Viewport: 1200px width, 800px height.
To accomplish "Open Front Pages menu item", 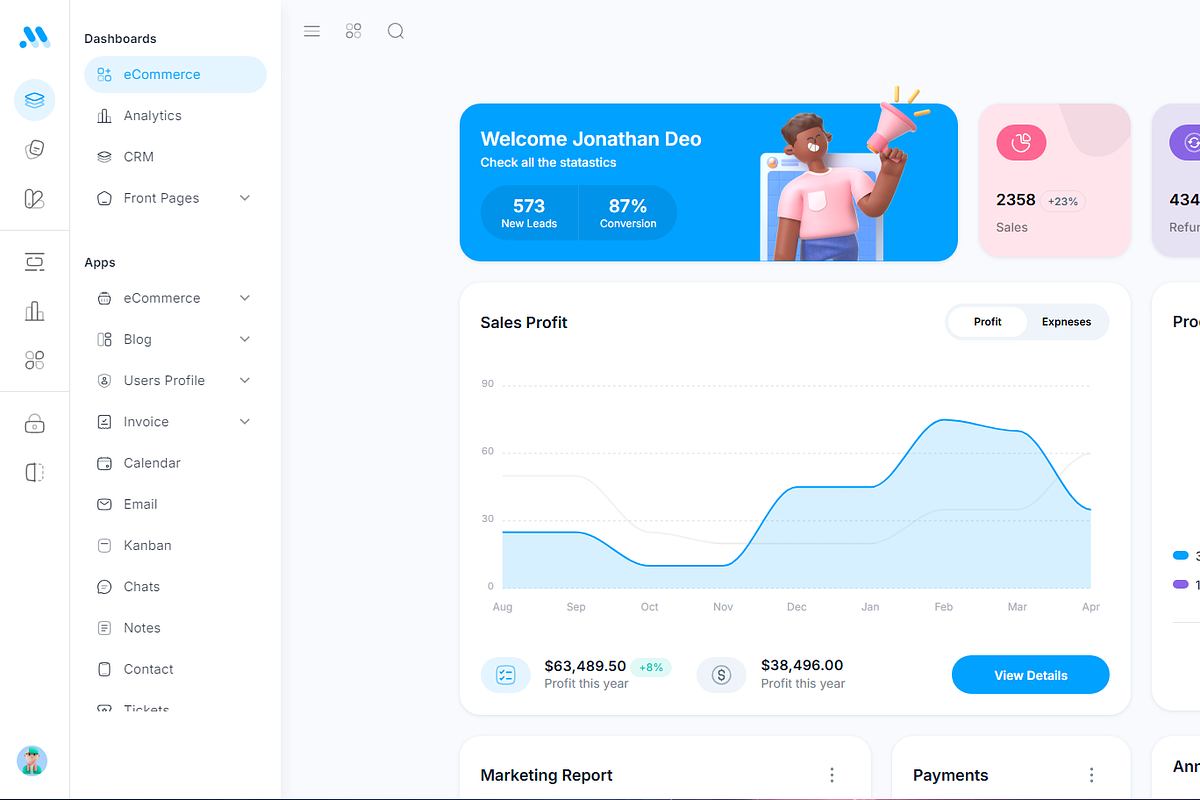I will (x=176, y=198).
